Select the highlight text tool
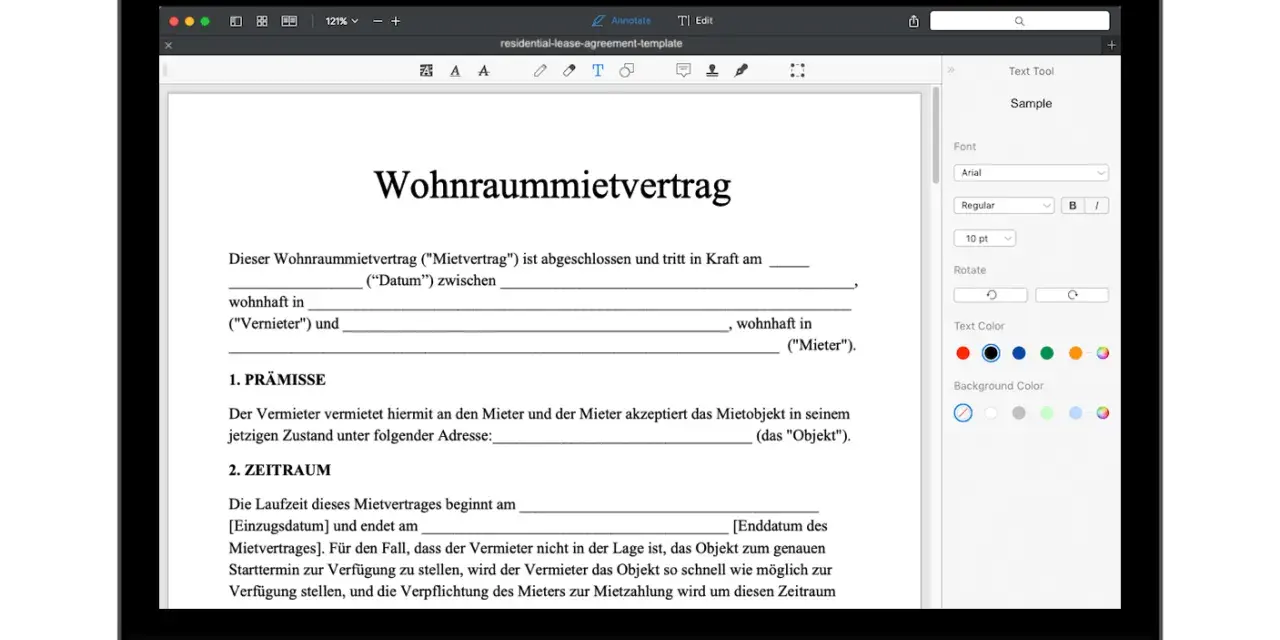 point(426,70)
